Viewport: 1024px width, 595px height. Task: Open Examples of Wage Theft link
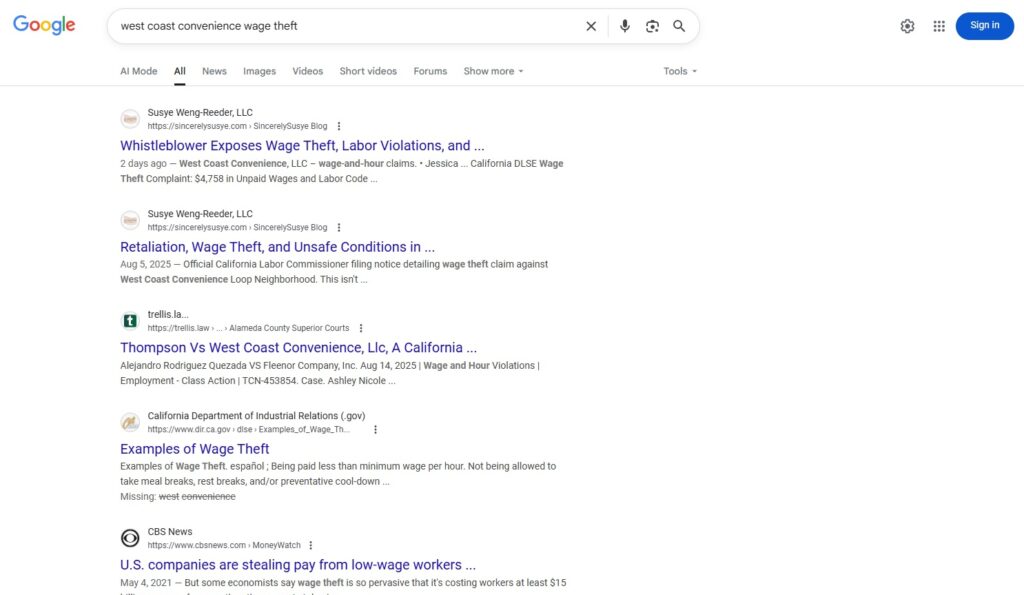pyautogui.click(x=195, y=449)
